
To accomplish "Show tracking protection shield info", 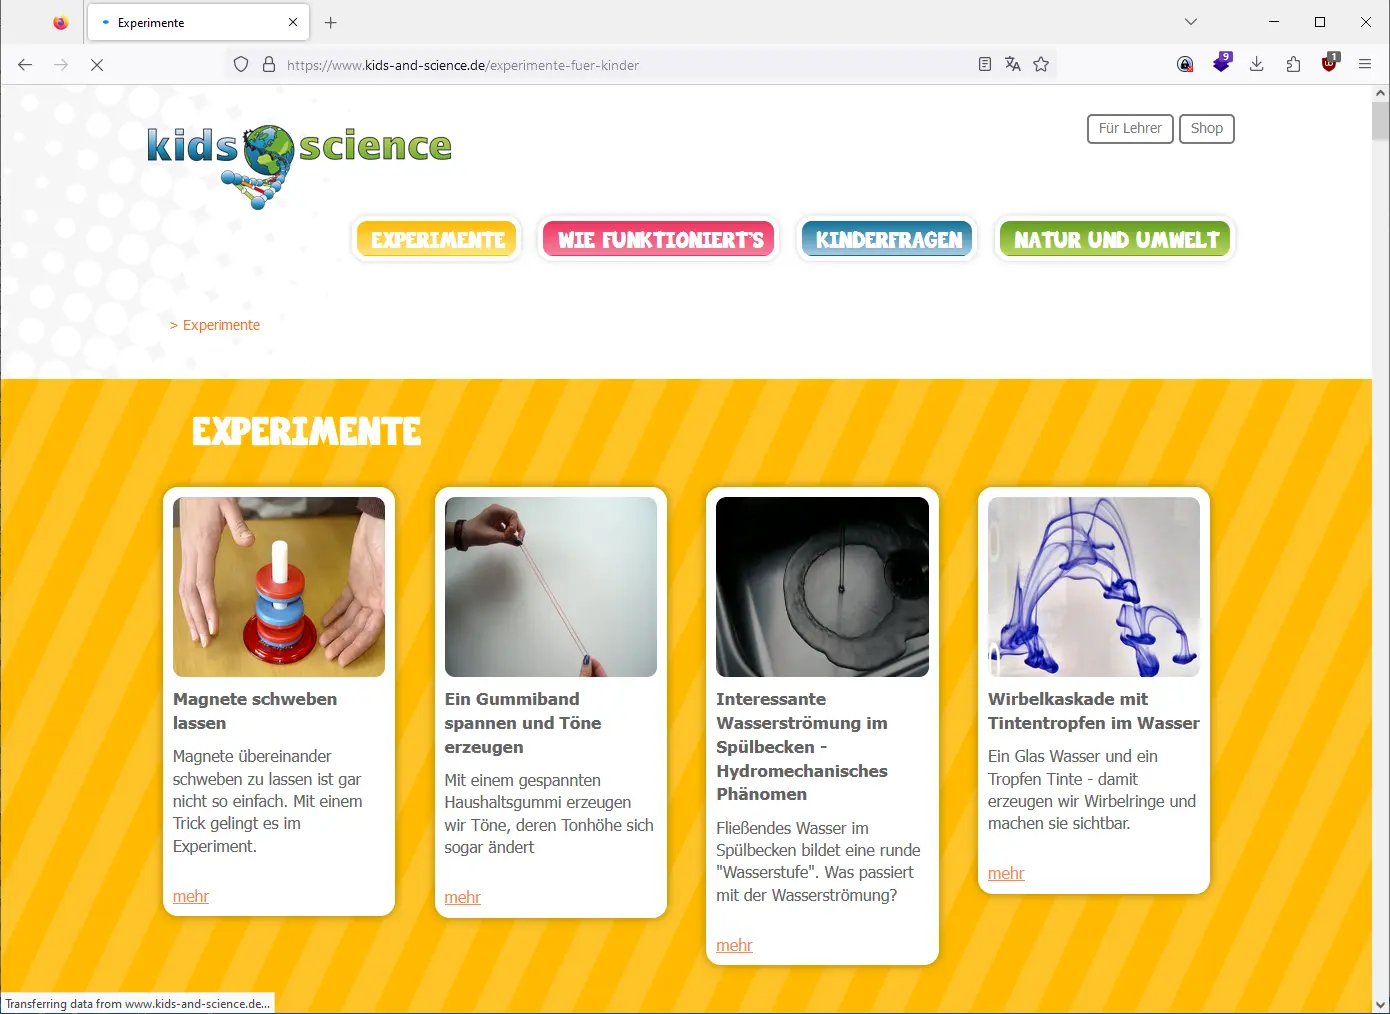I will pyautogui.click(x=241, y=65).
